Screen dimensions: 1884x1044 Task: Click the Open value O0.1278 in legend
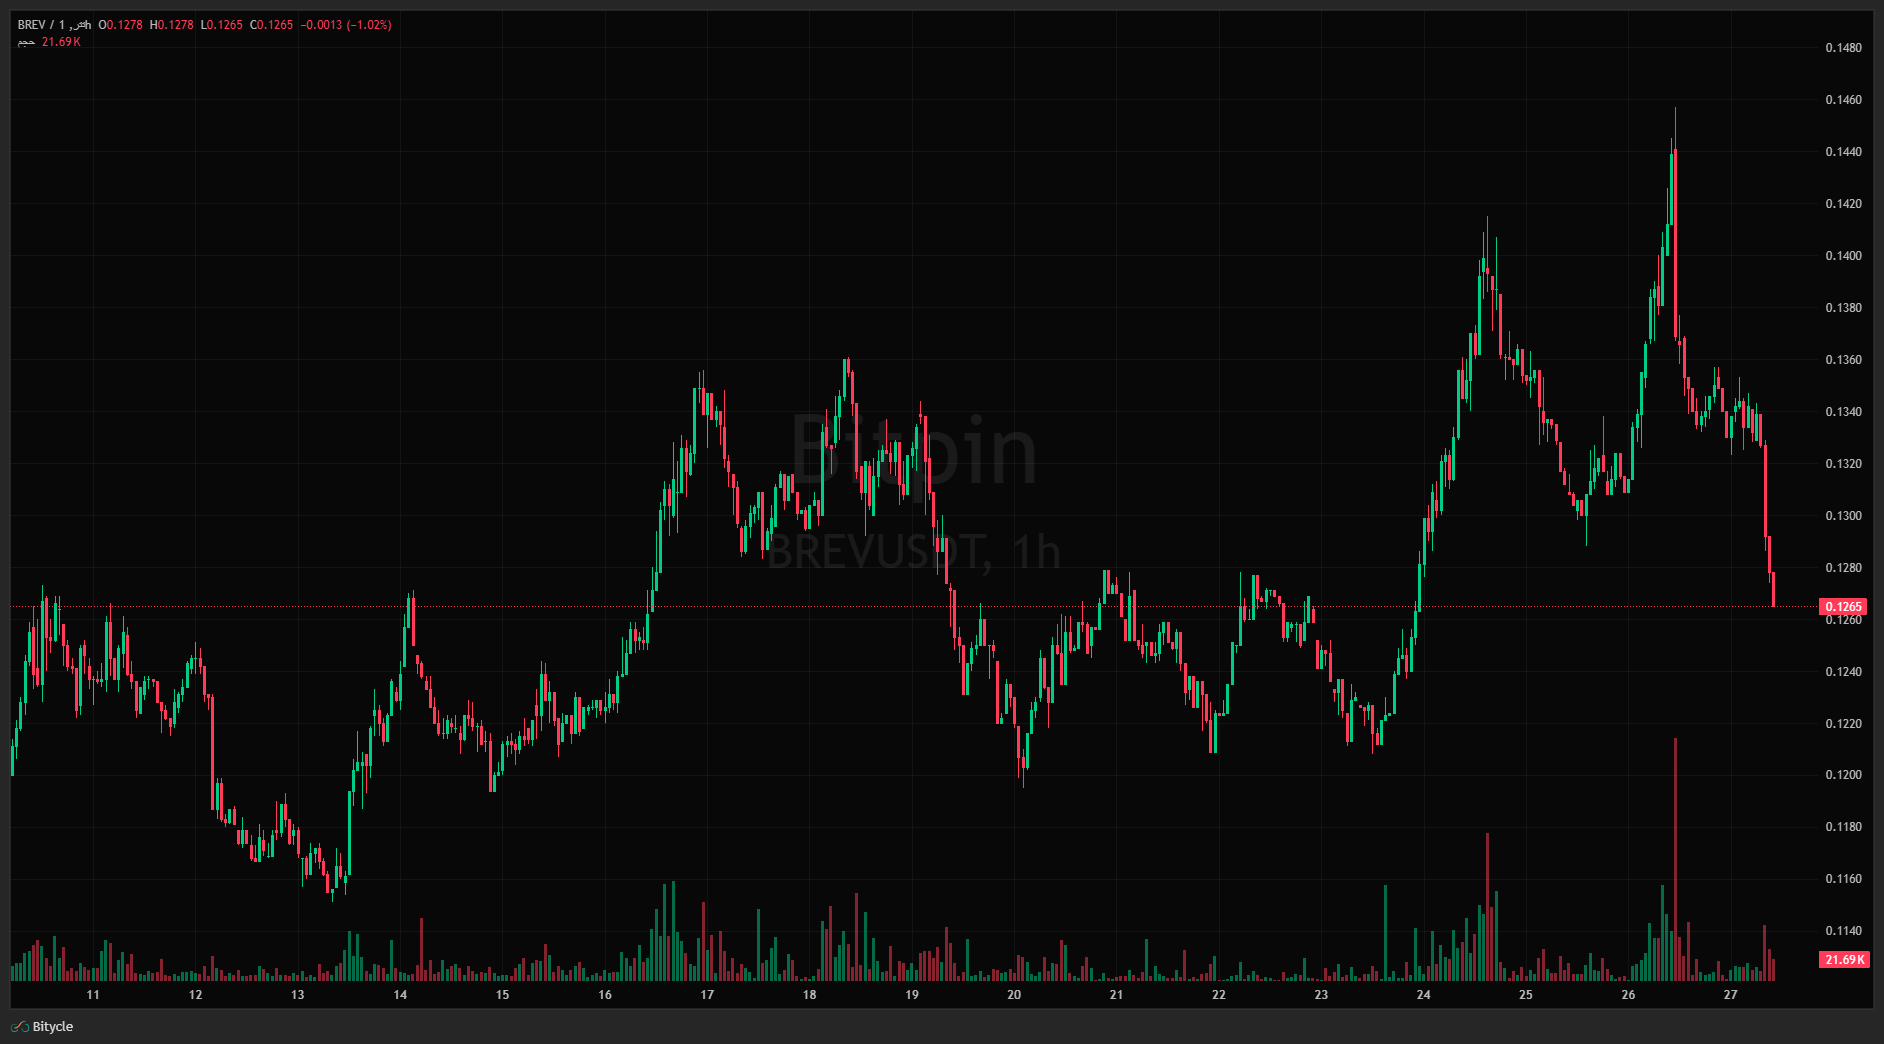[x=121, y=25]
